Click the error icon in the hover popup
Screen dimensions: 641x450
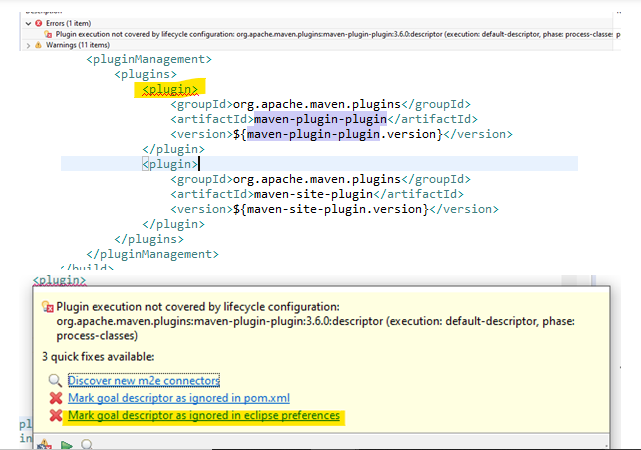[48, 307]
